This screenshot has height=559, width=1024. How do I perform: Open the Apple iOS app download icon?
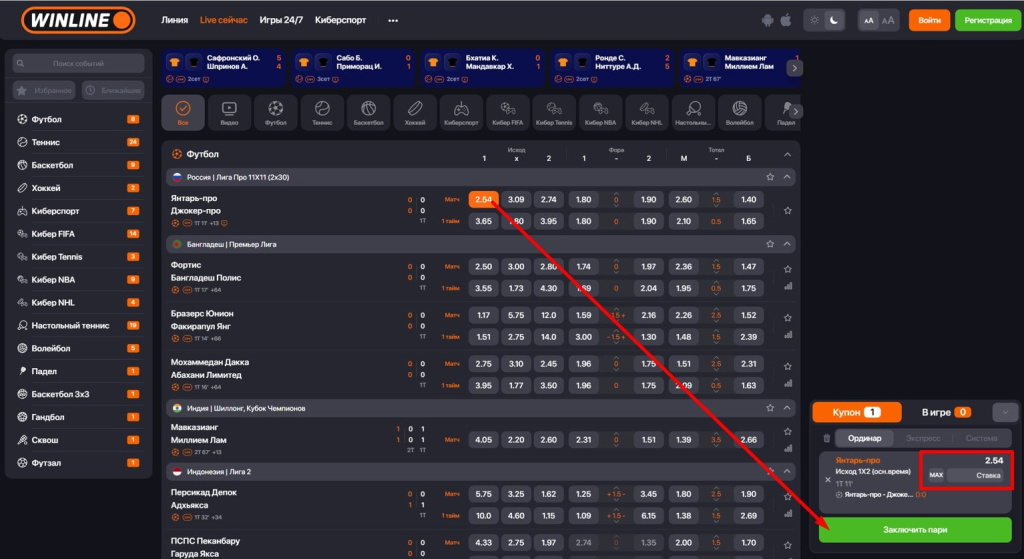tap(785, 20)
